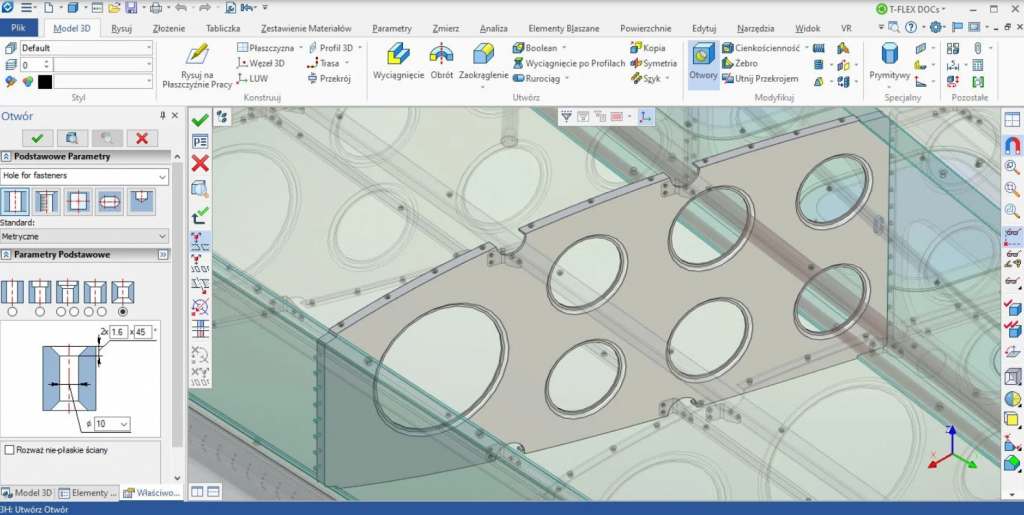Click the Żebro rib tool
The width and height of the screenshot is (1024, 515).
tap(739, 63)
